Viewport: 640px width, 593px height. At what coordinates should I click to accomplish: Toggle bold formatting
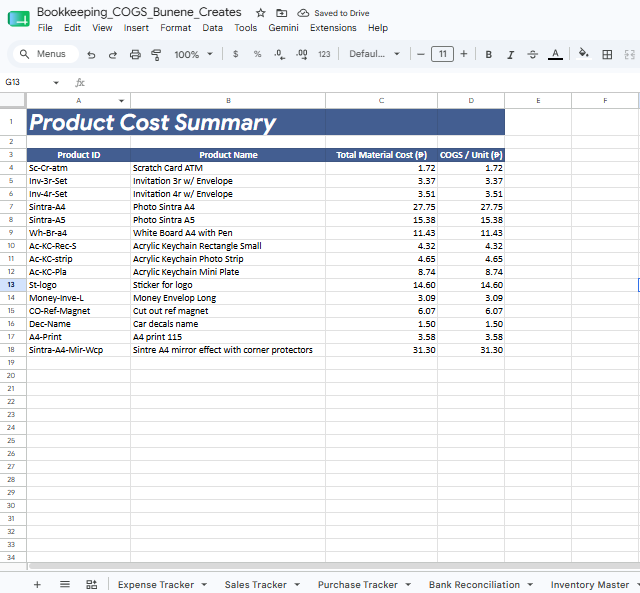coord(488,54)
